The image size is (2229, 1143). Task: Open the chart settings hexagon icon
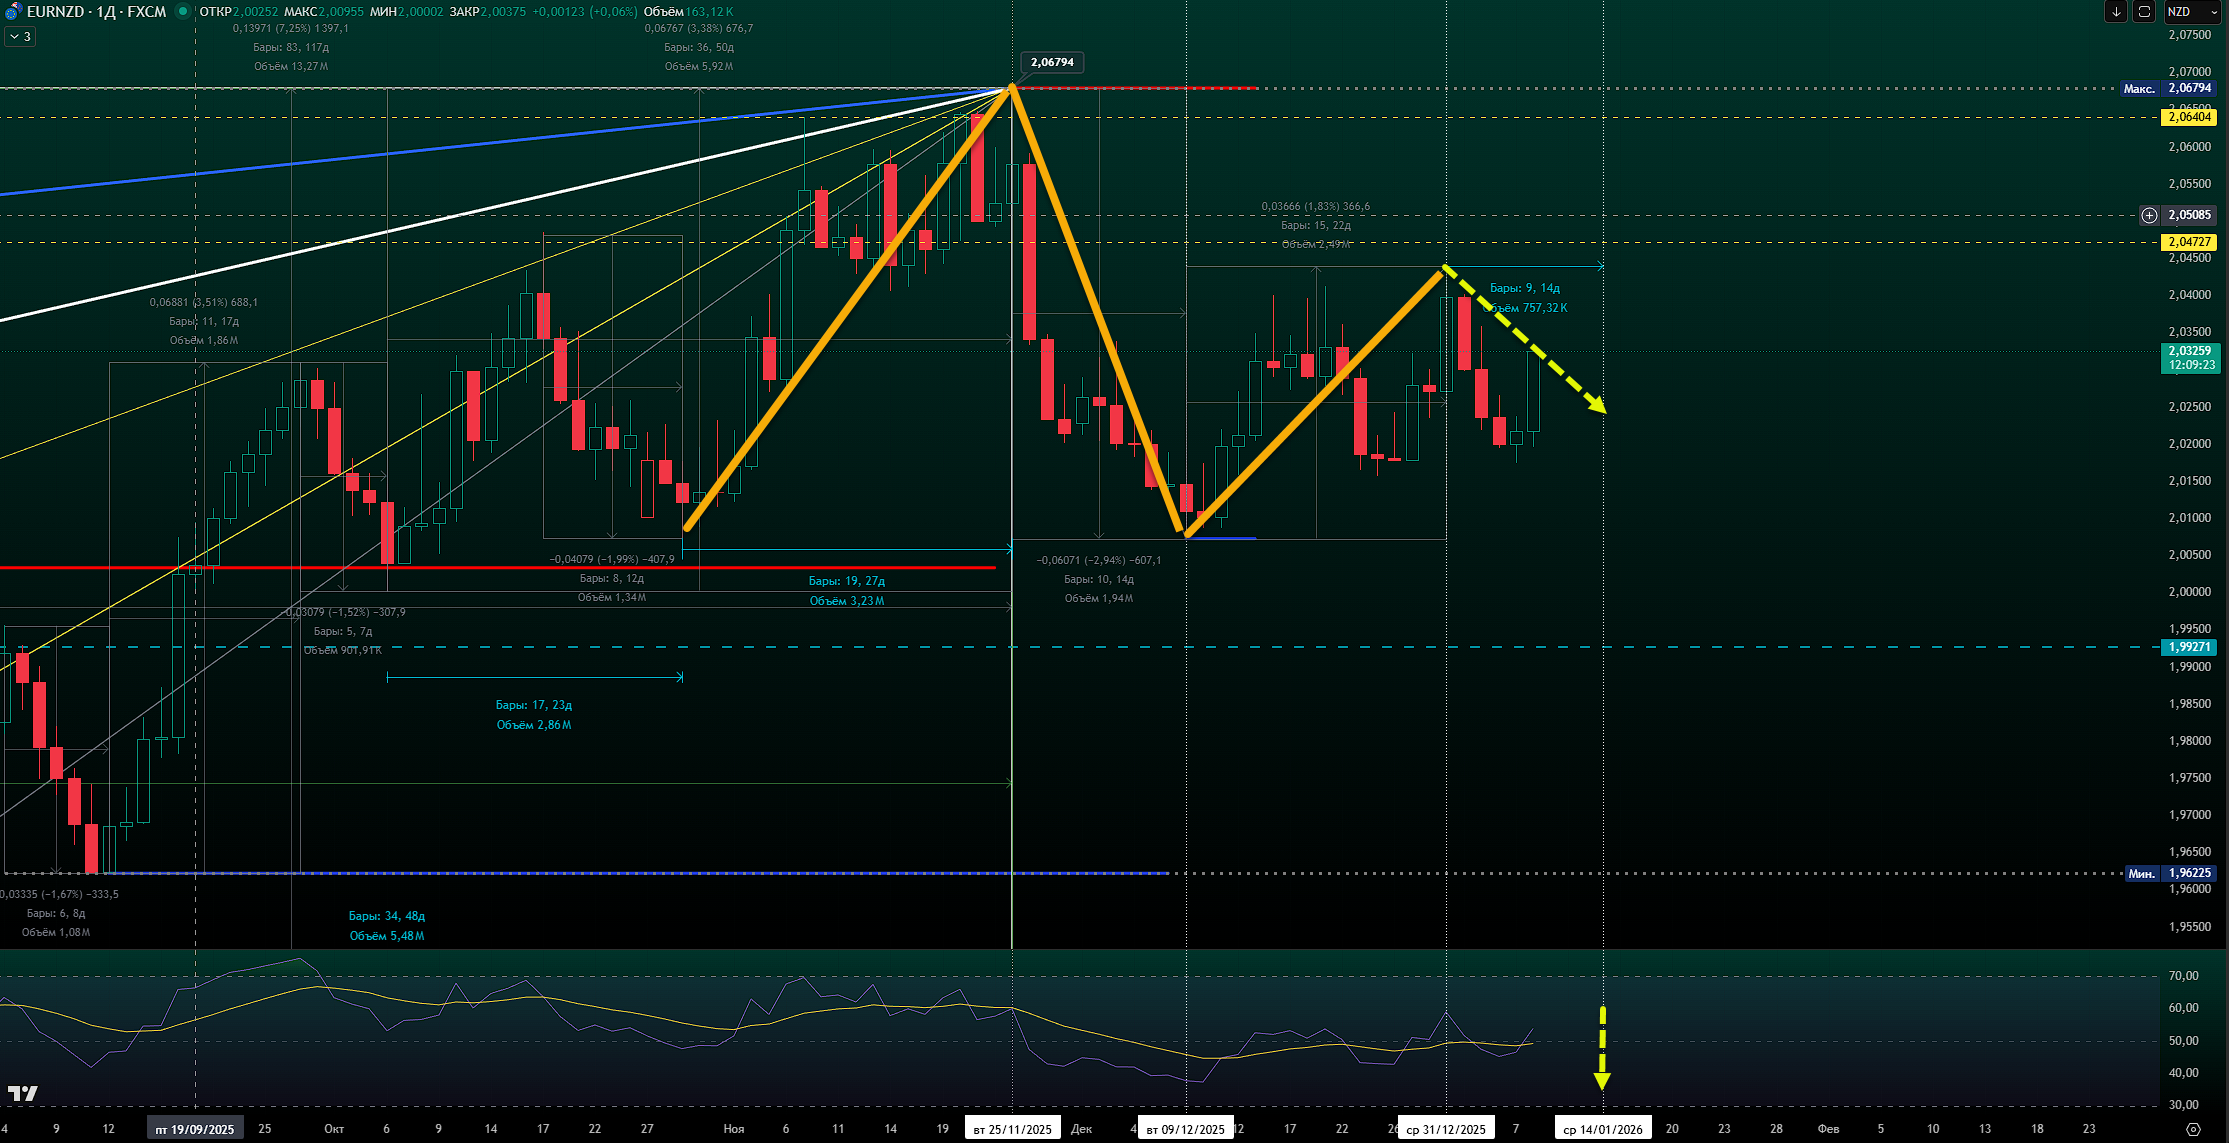[x=2193, y=1129]
